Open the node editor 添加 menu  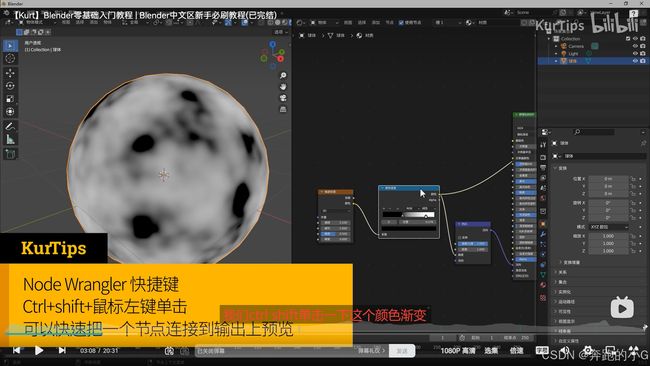(376, 22)
